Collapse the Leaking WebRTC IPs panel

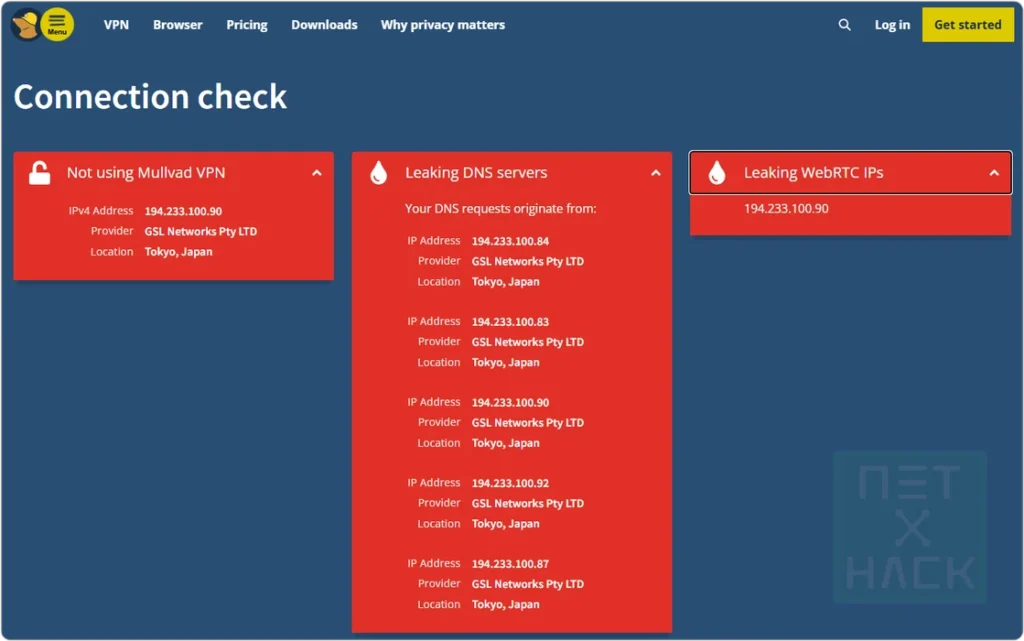[x=994, y=172]
